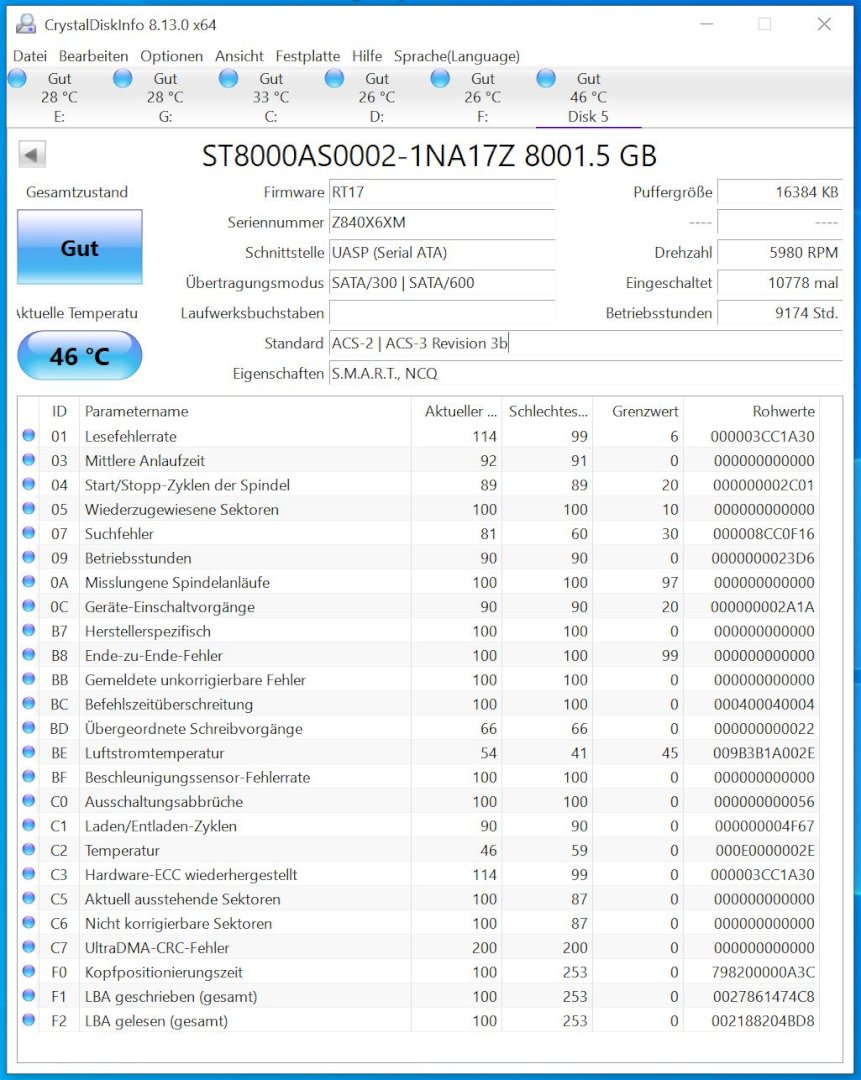The height and width of the screenshot is (1080, 861).
Task: Select the C: drive status orb
Action: coord(229,79)
